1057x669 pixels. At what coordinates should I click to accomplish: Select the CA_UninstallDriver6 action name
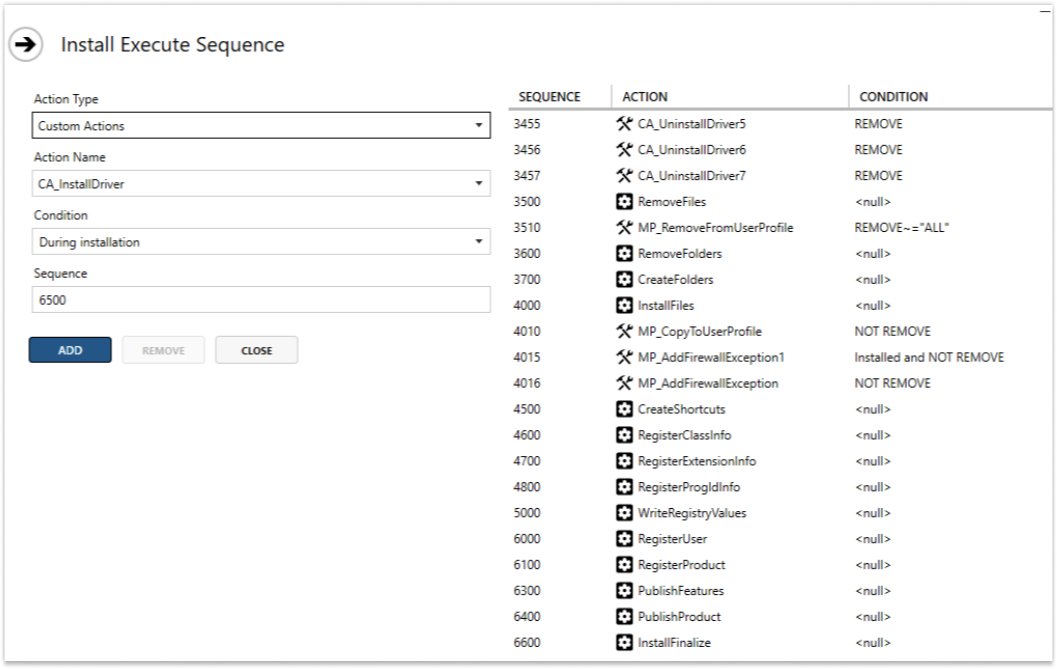tap(692, 150)
